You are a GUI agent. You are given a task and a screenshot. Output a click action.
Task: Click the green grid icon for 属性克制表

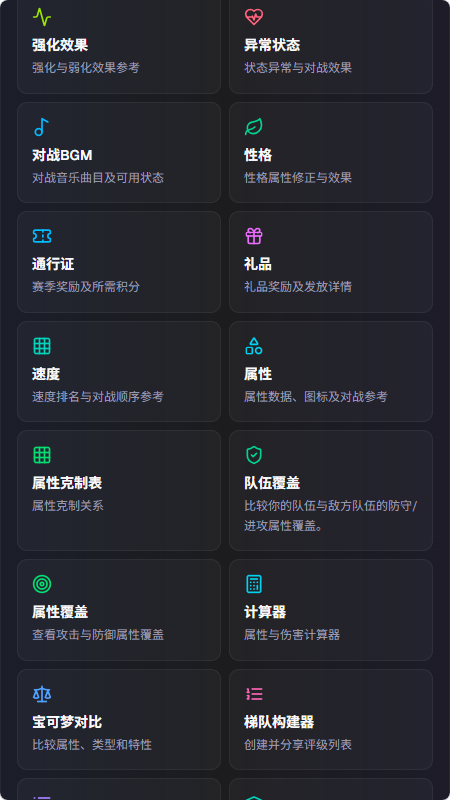coord(42,455)
